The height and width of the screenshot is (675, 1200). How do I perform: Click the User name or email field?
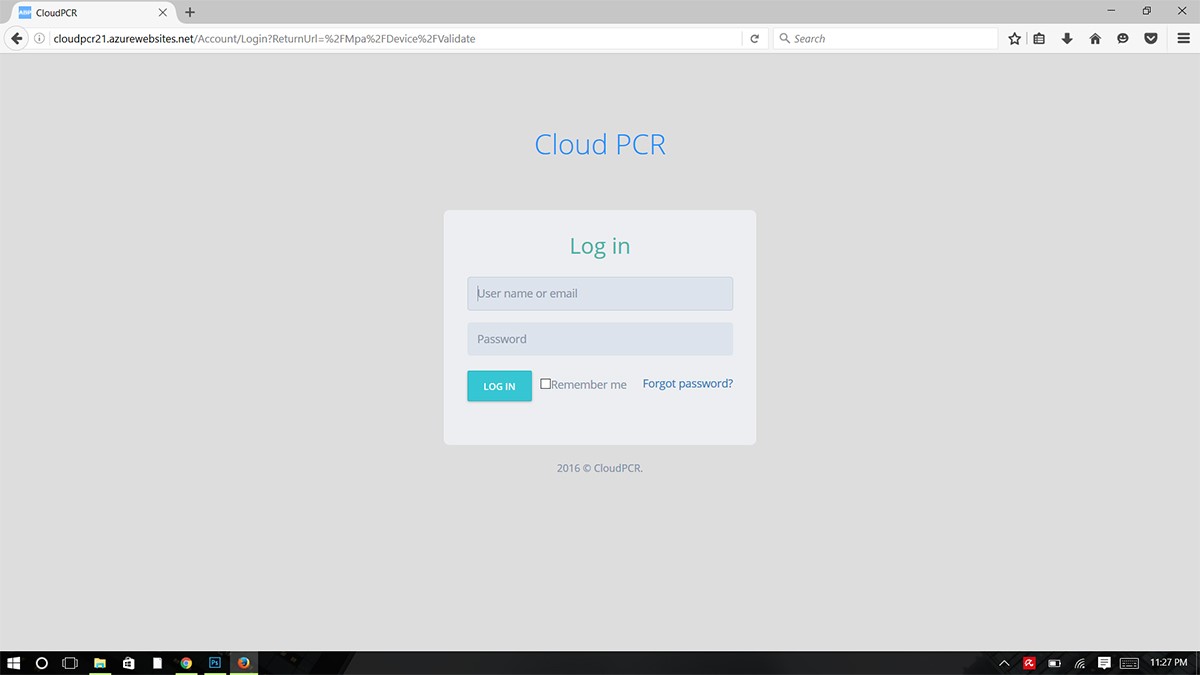(600, 294)
